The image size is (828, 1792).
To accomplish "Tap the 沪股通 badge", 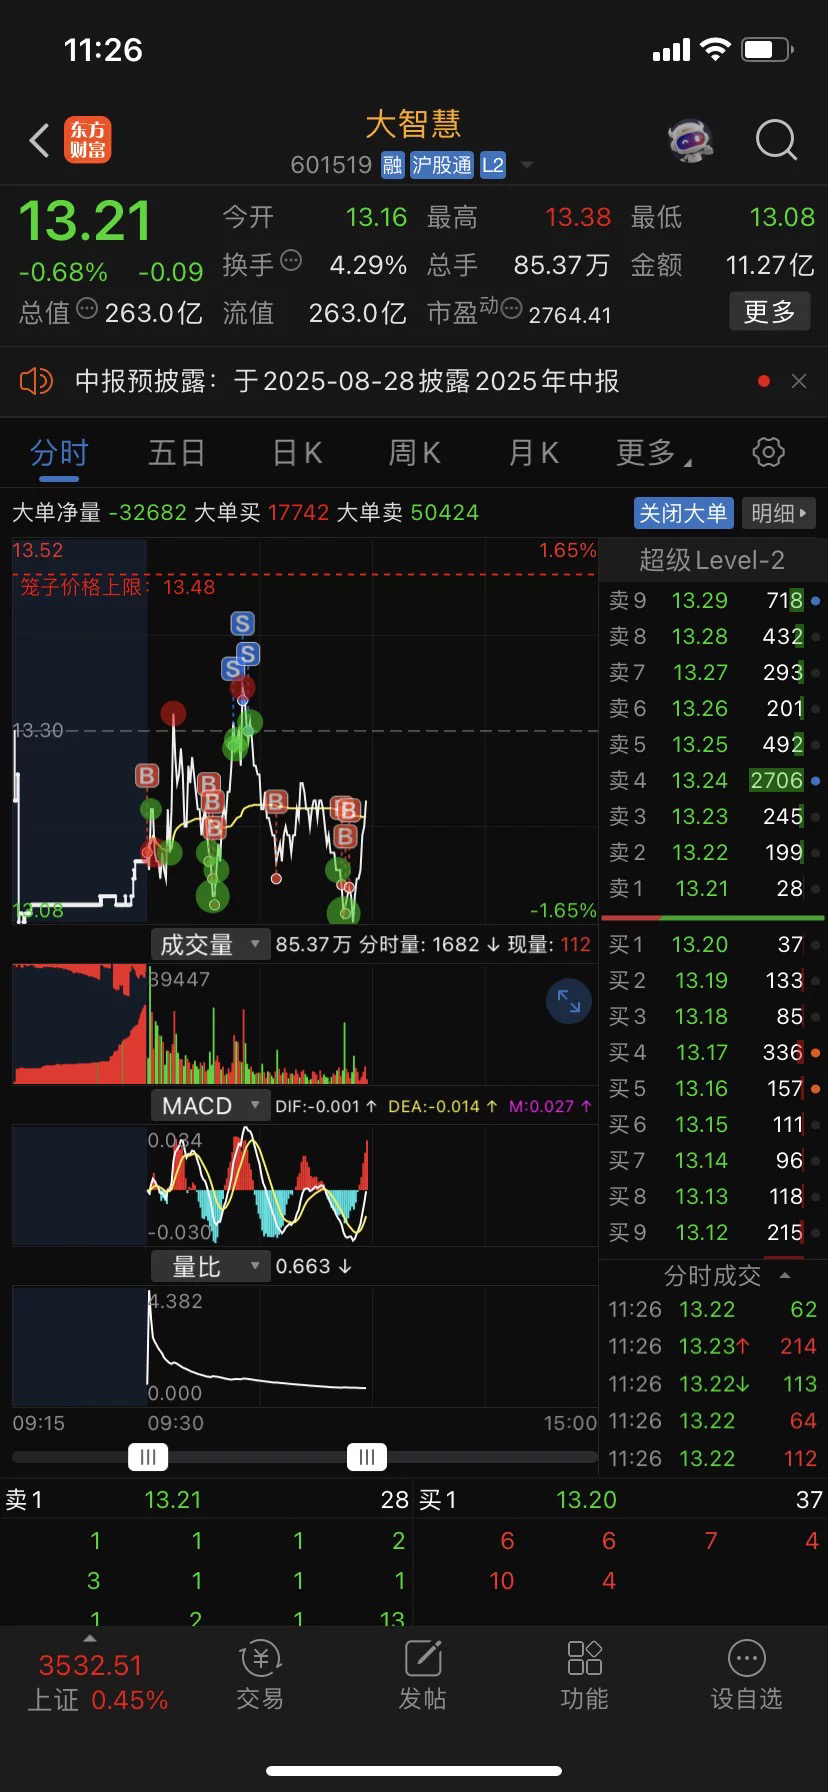I will coord(441,165).
